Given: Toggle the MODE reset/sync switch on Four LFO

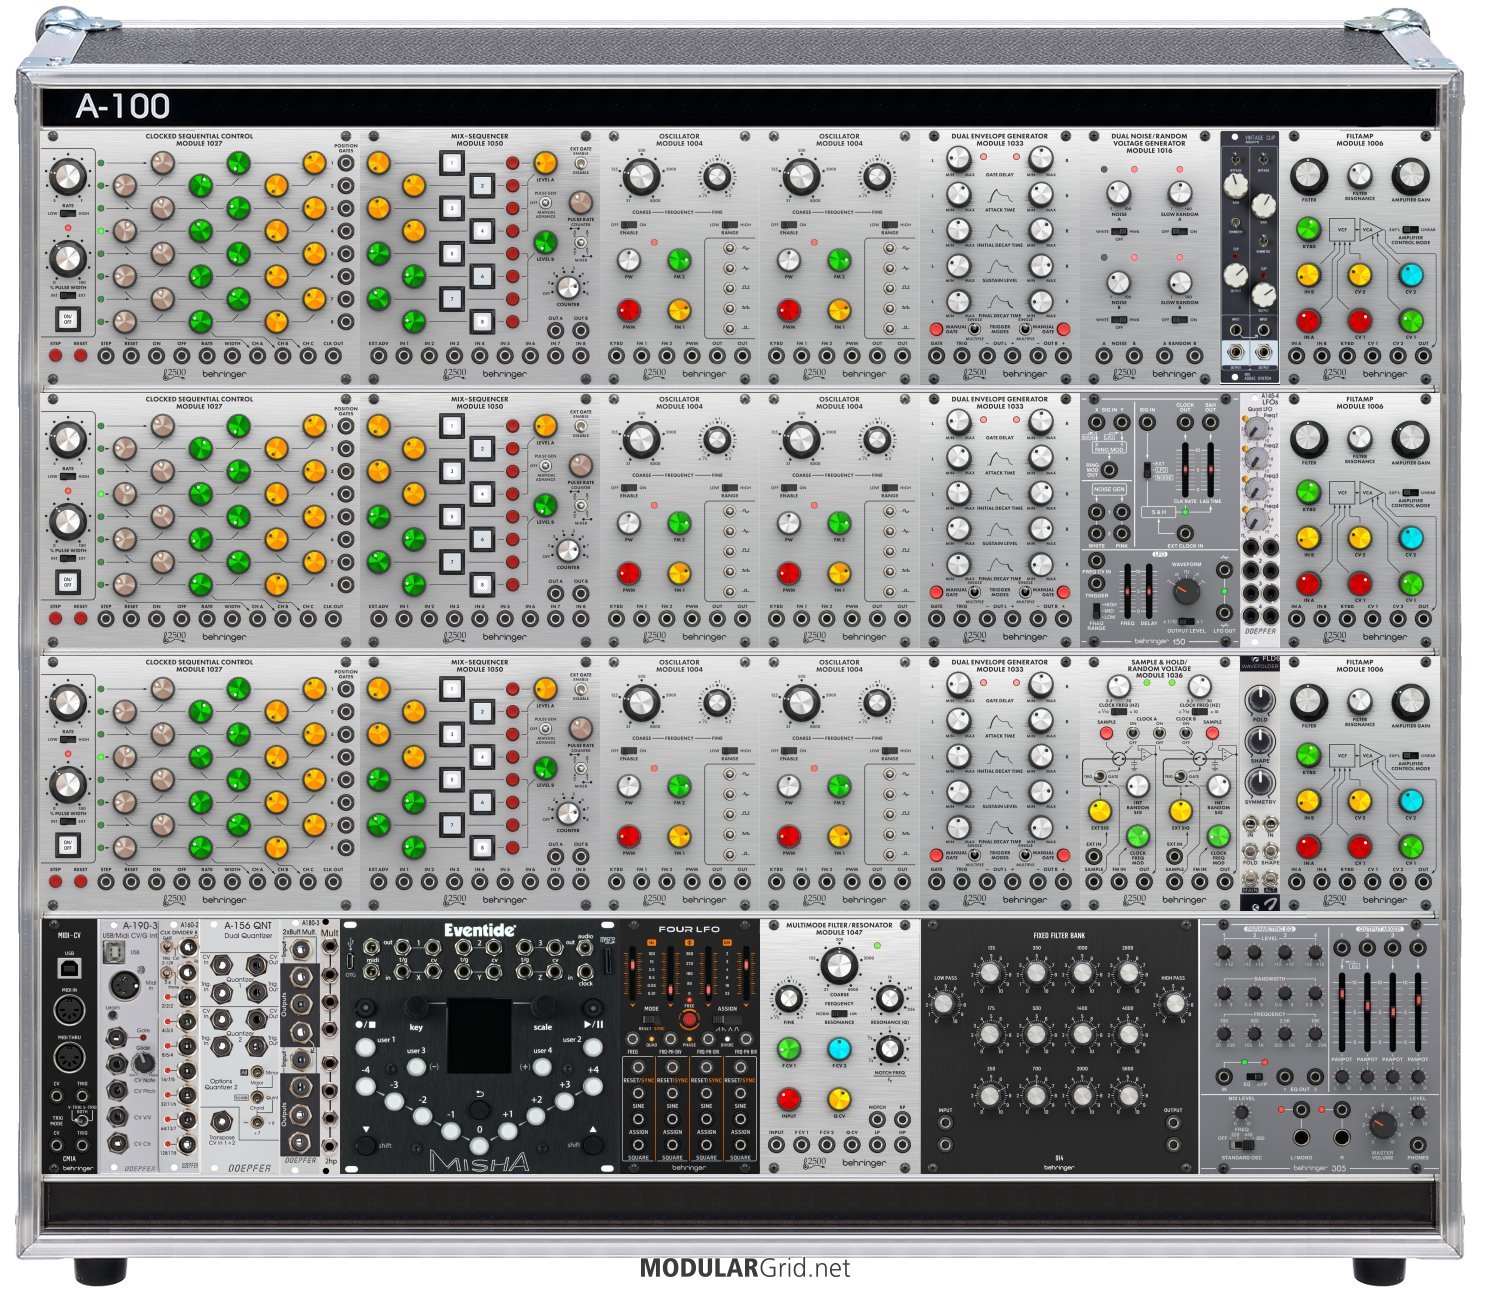Looking at the screenshot, I should tap(651, 1020).
